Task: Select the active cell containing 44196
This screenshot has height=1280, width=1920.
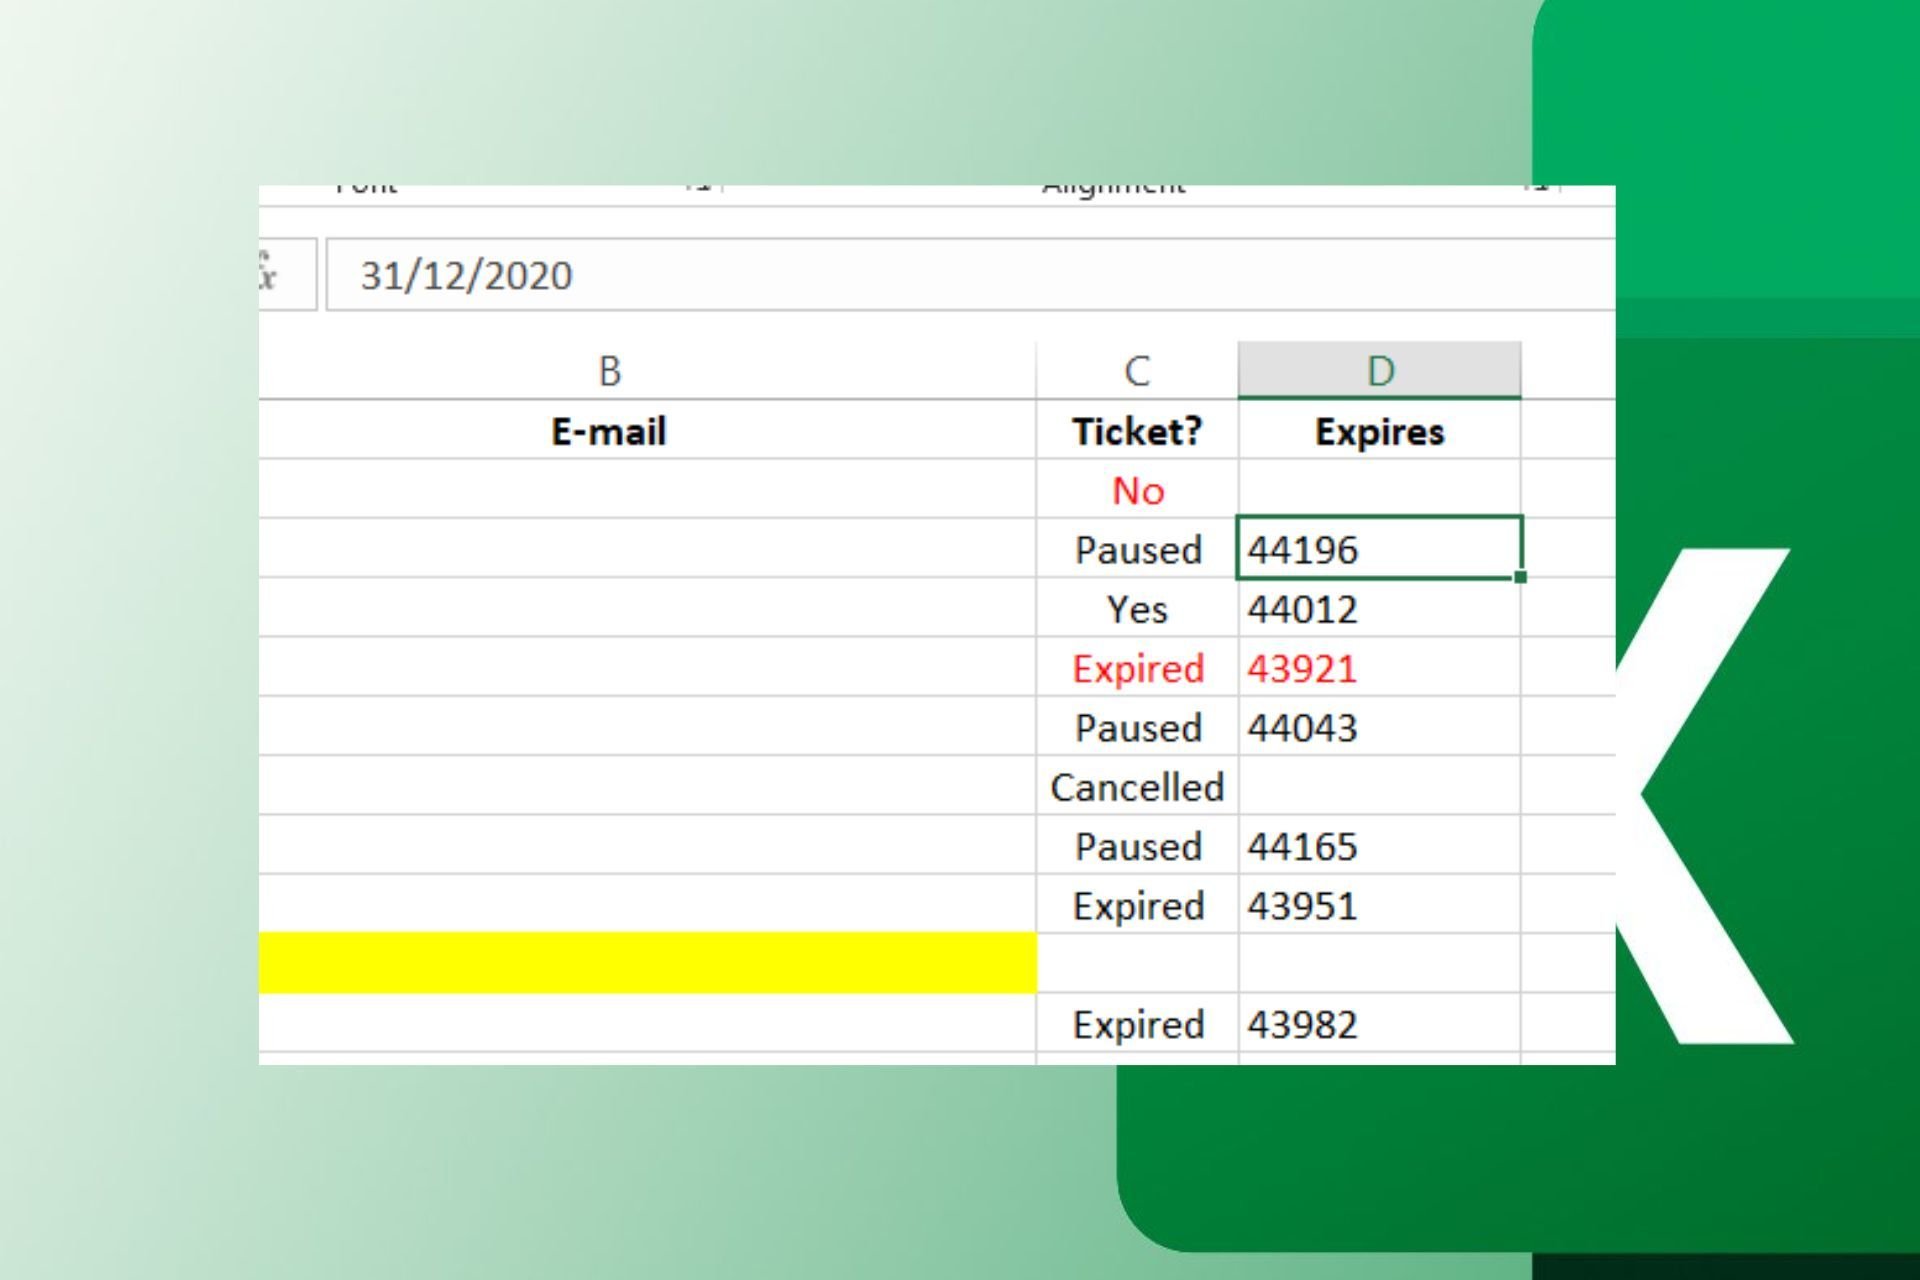Action: [1380, 548]
